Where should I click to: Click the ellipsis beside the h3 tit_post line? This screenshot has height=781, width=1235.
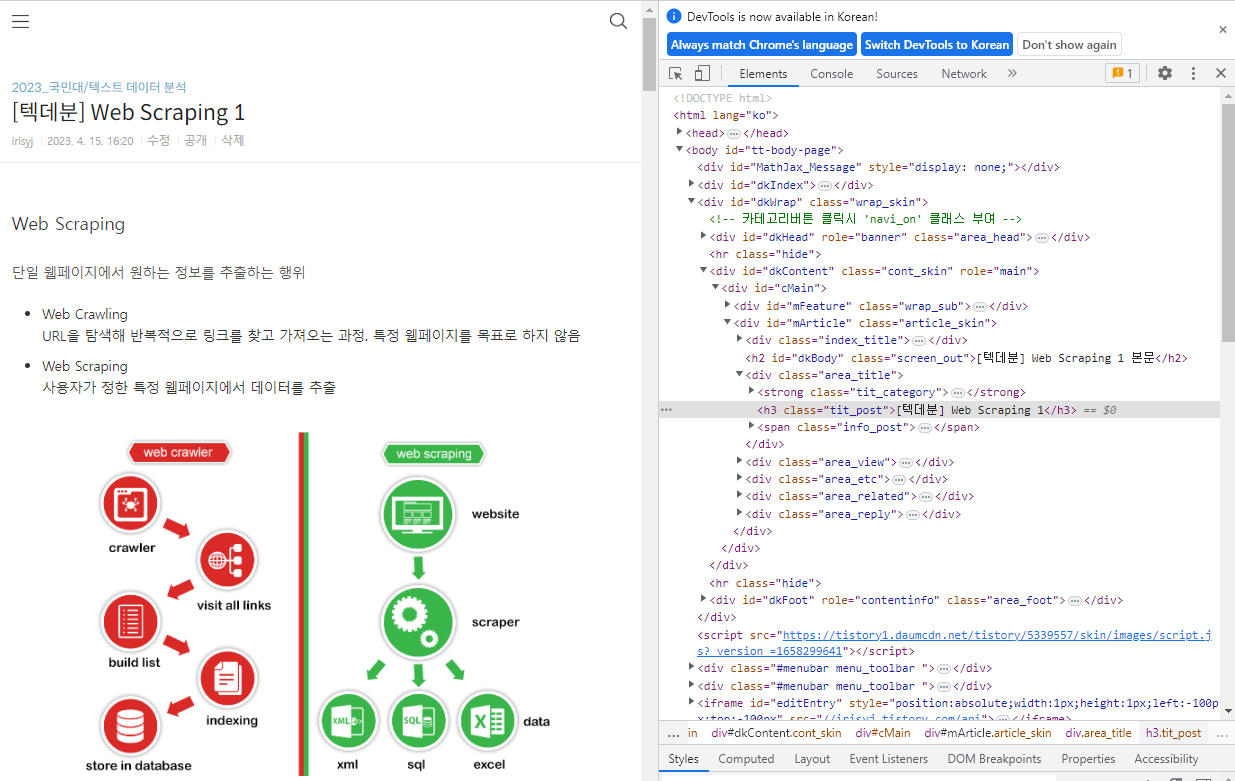point(667,410)
